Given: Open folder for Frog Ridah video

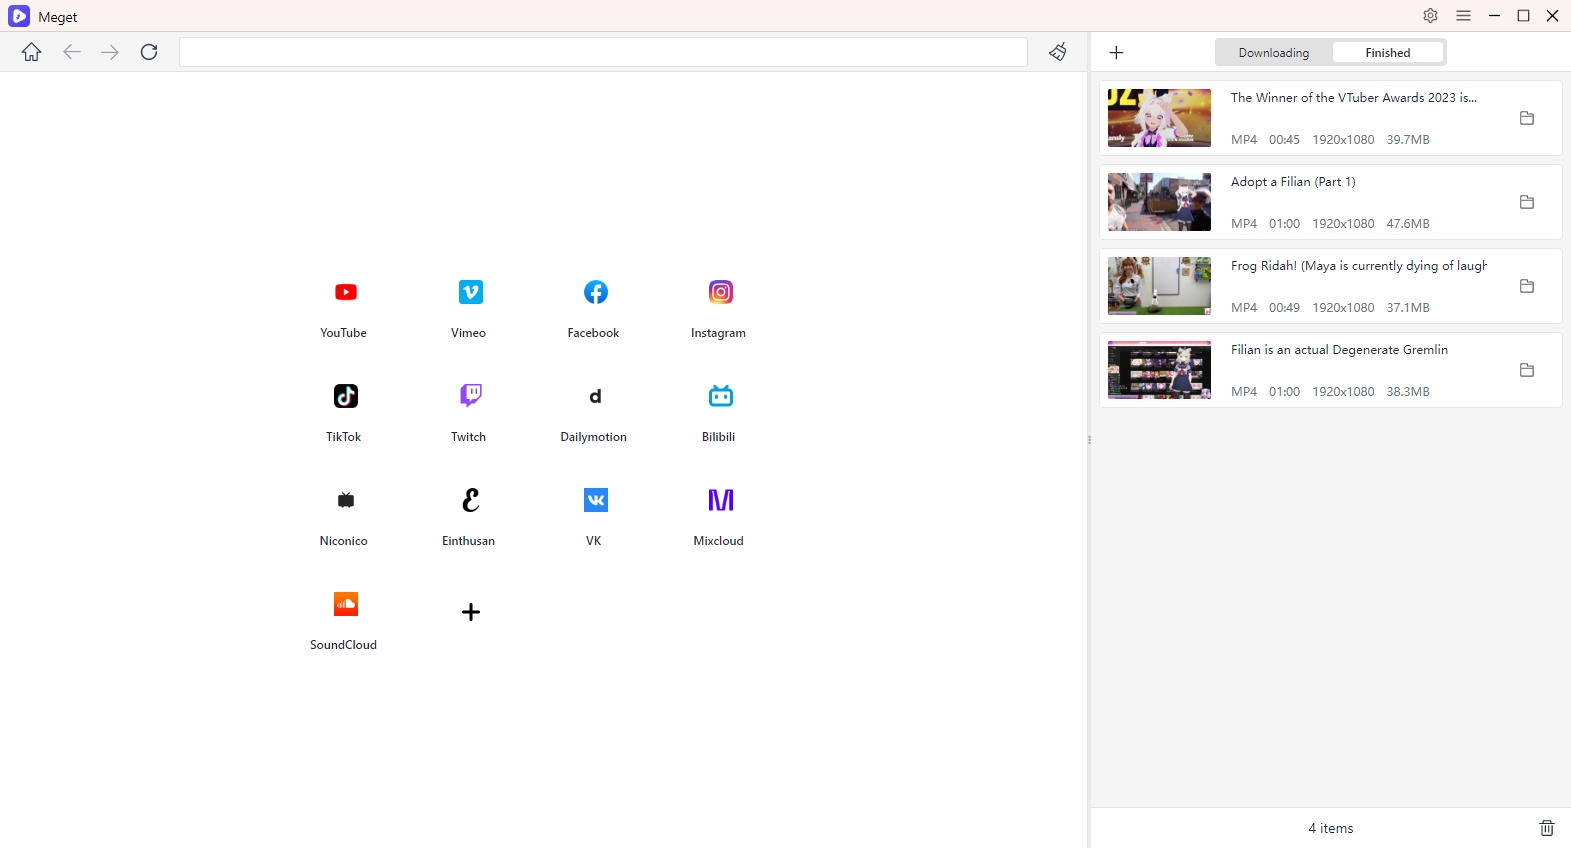Looking at the screenshot, I should click(x=1527, y=286).
